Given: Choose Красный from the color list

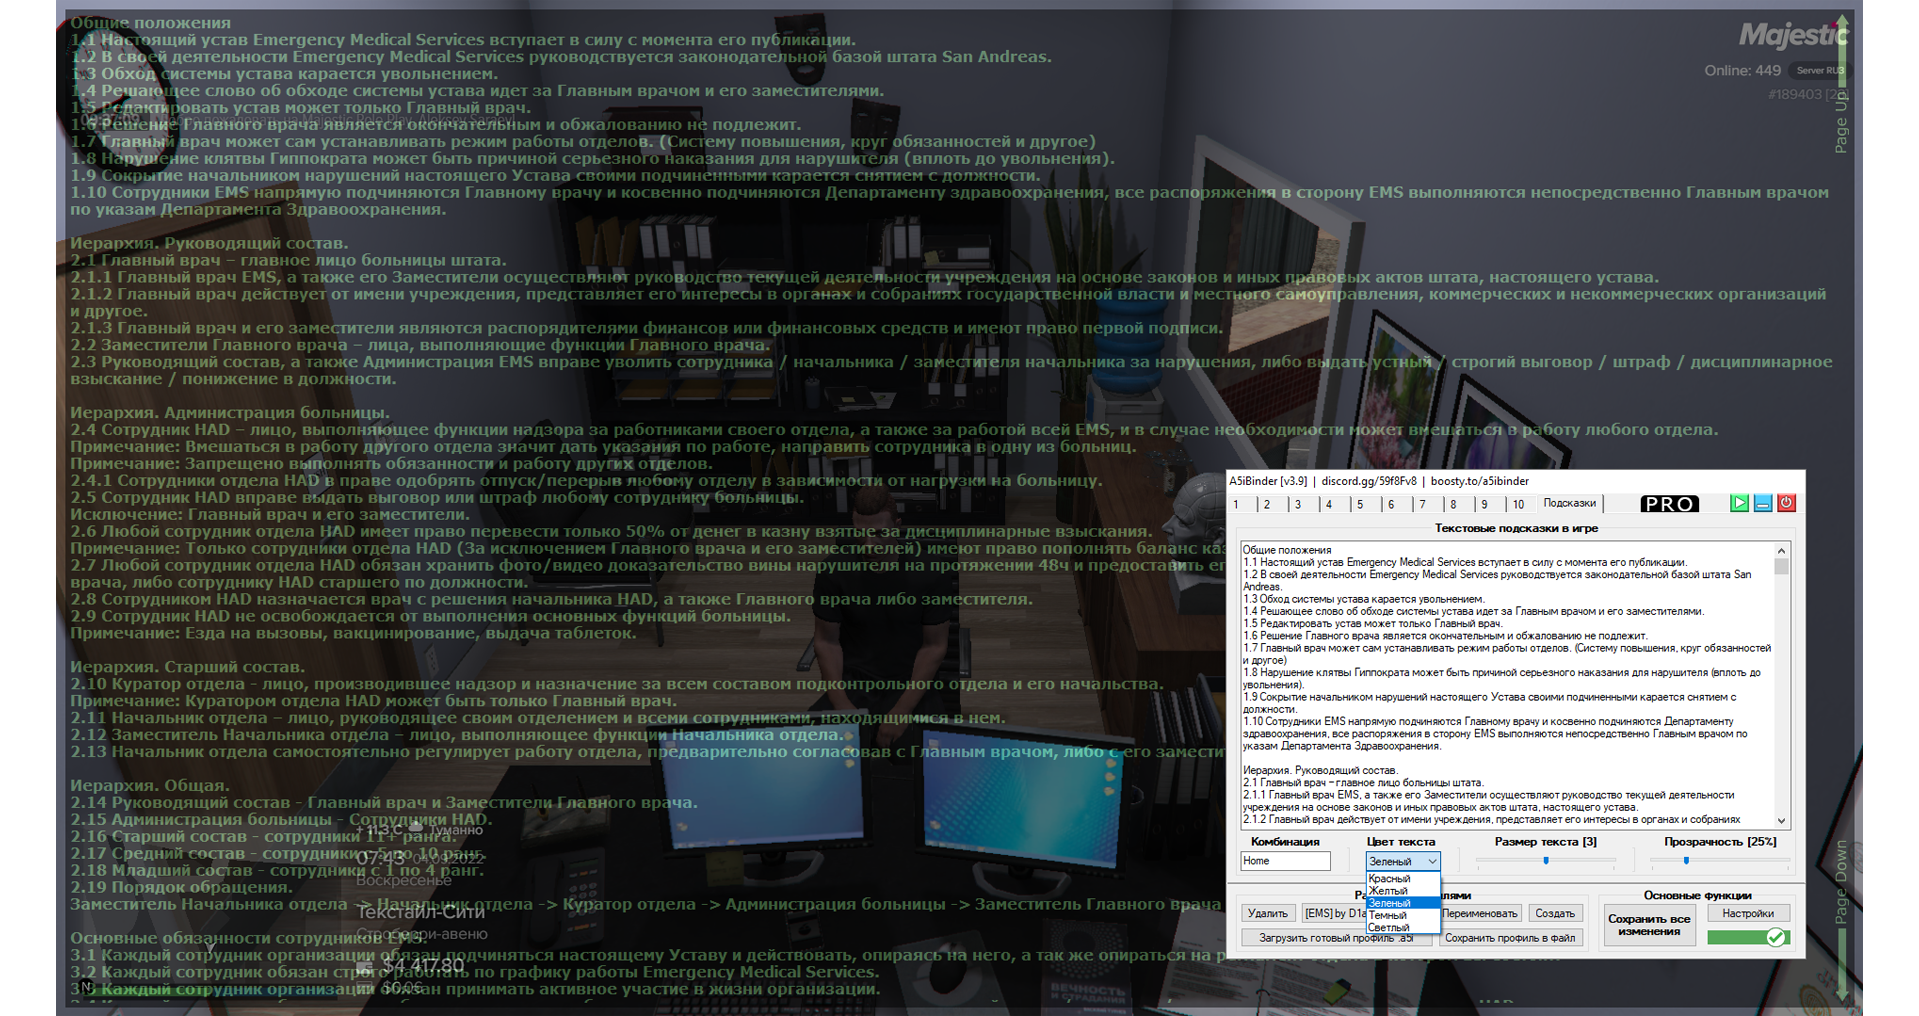Looking at the screenshot, I should click(1403, 879).
